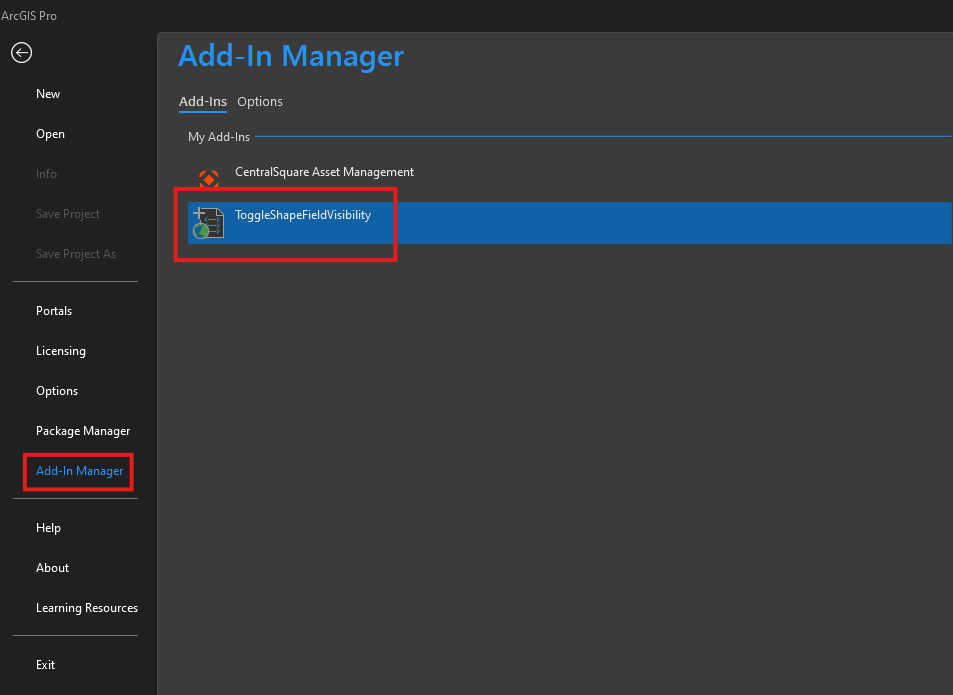Open the Help menu item
This screenshot has width=953, height=695.
(49, 527)
